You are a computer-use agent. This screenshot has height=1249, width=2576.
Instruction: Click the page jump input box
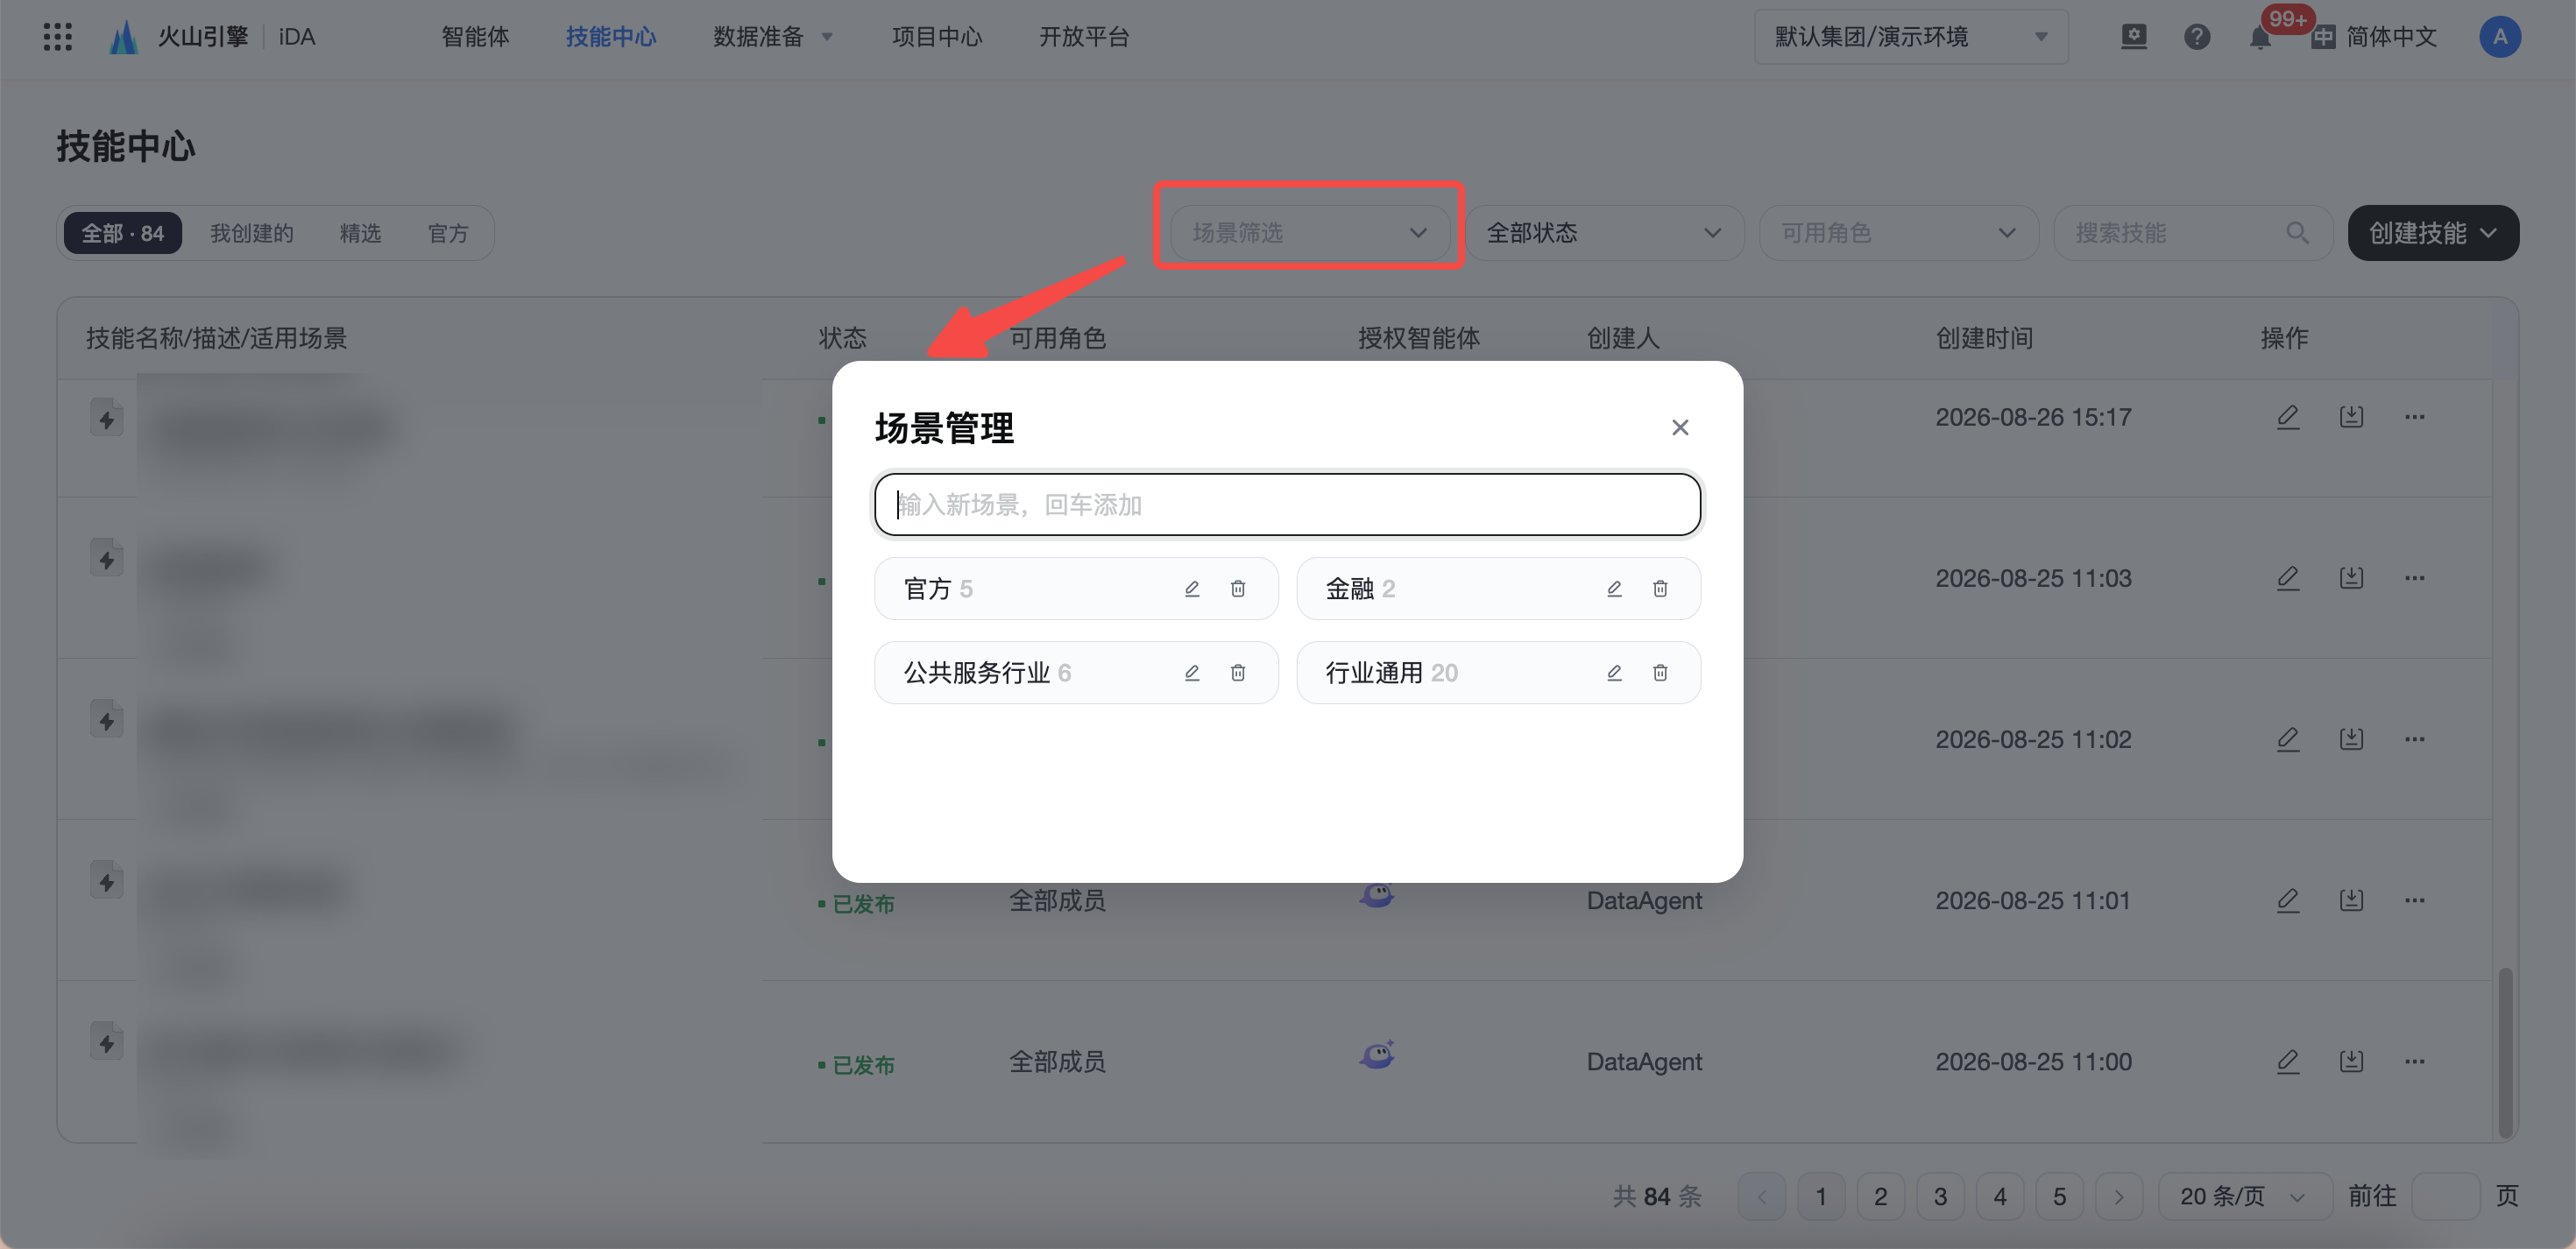[x=2446, y=1196]
